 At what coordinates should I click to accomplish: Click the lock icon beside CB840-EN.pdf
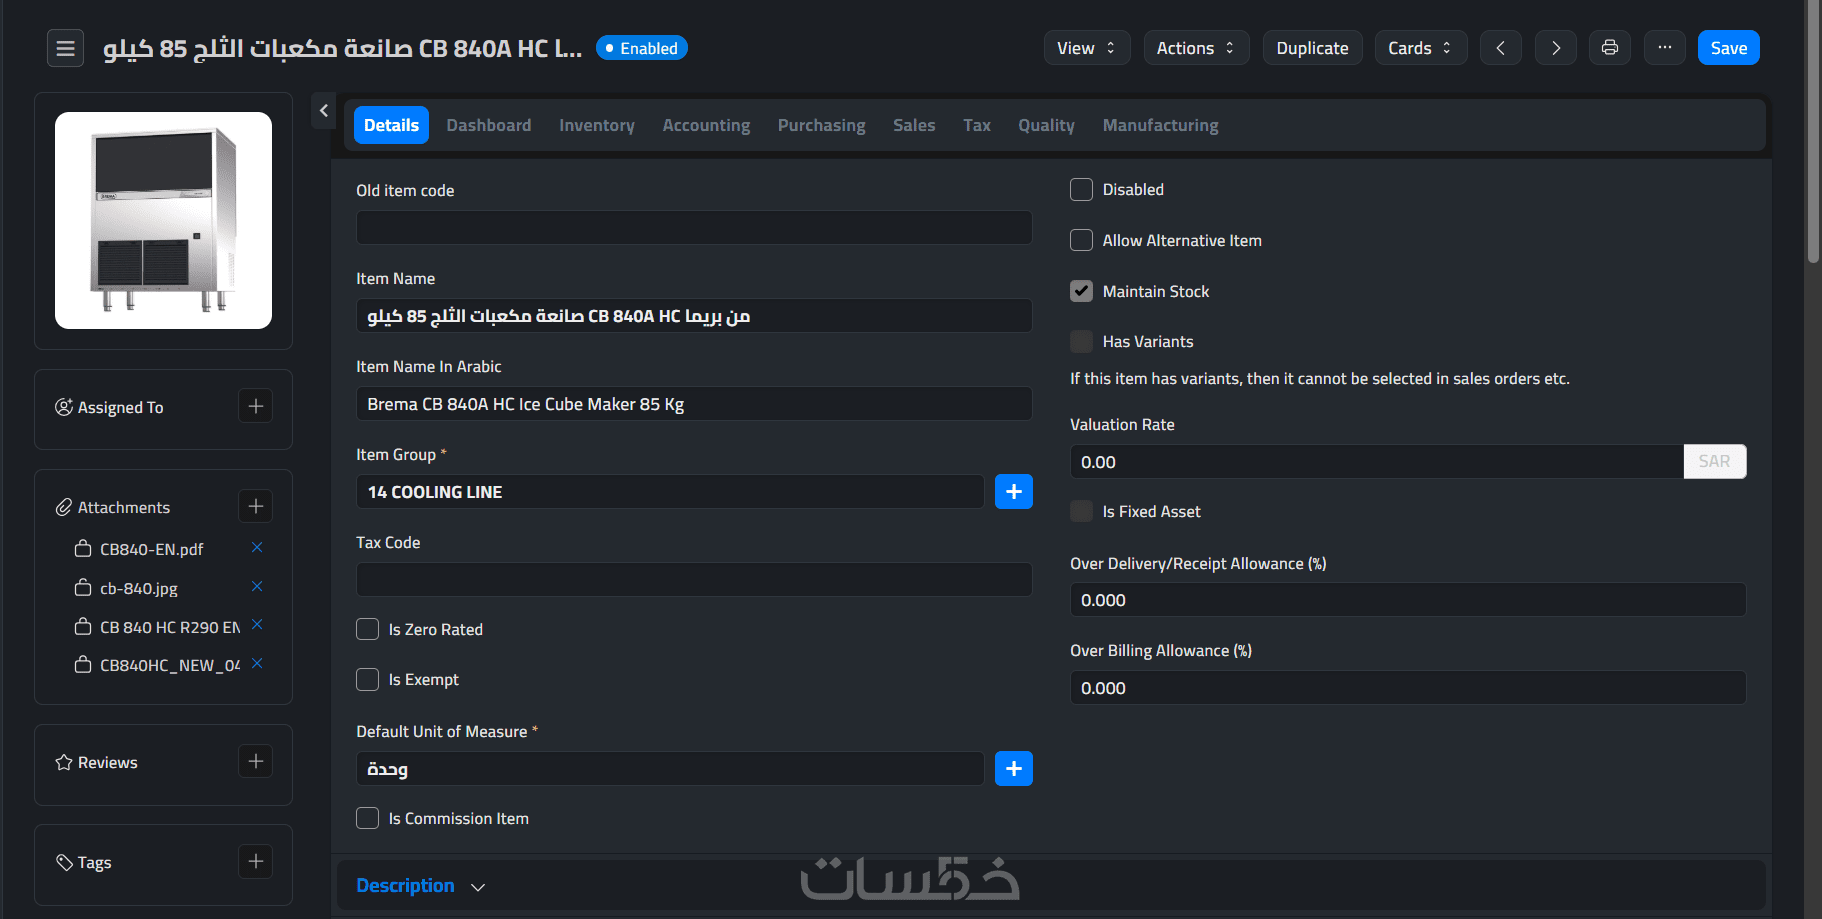83,548
